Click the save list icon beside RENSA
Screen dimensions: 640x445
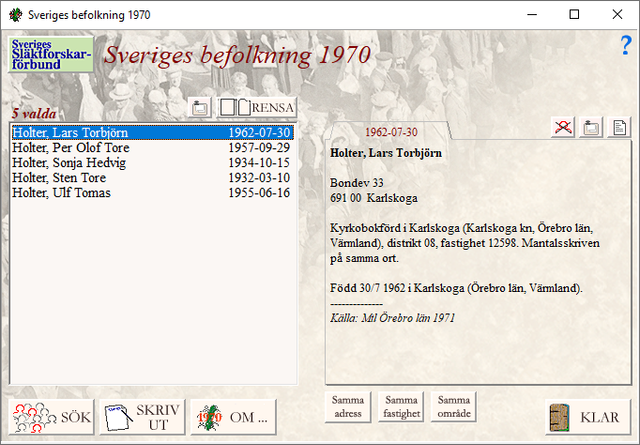200,108
